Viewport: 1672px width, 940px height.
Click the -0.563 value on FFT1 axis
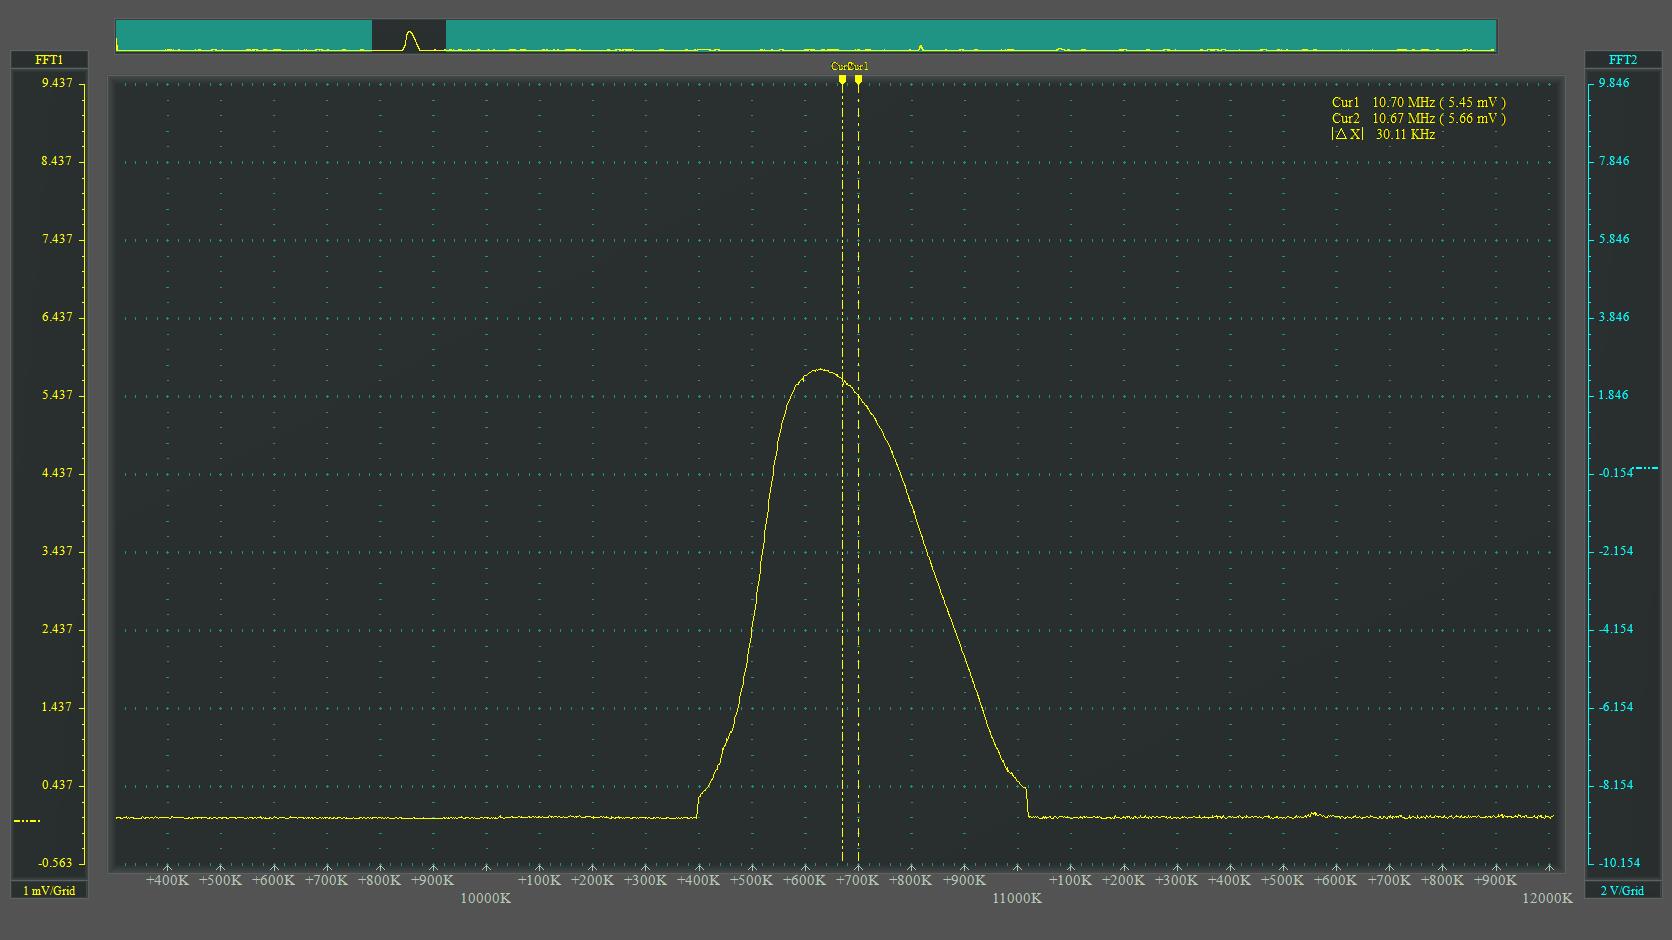(55, 863)
